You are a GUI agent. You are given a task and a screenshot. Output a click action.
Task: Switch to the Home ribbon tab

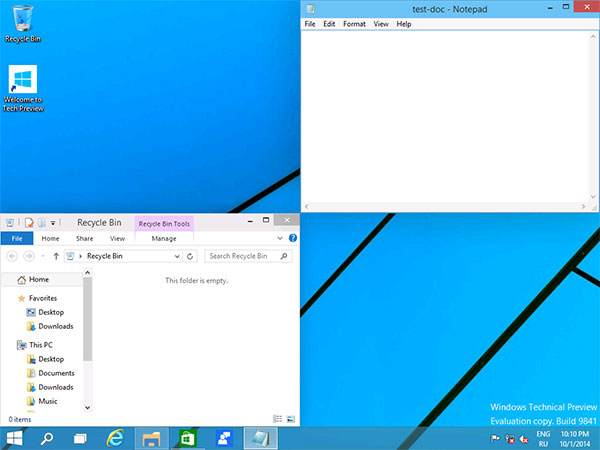(50, 238)
